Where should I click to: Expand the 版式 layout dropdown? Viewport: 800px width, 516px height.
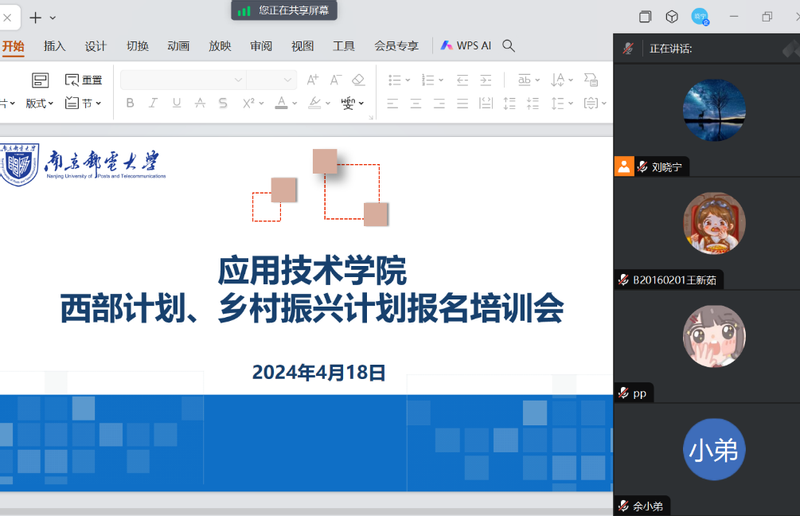40,103
